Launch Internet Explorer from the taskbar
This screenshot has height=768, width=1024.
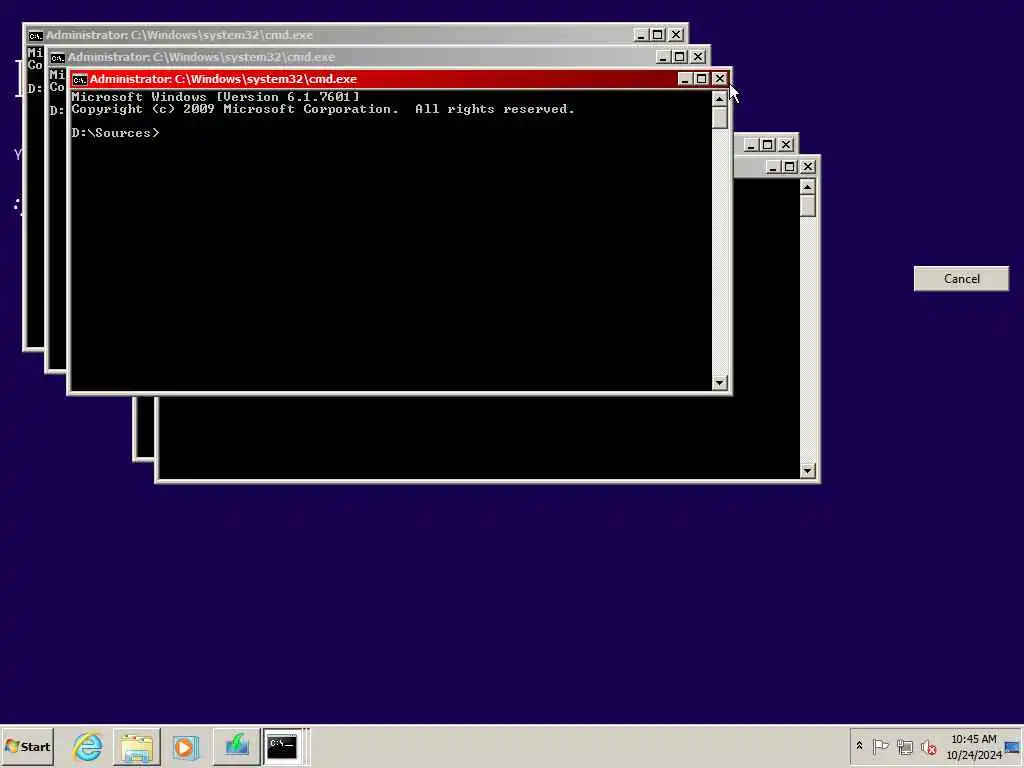click(88, 746)
